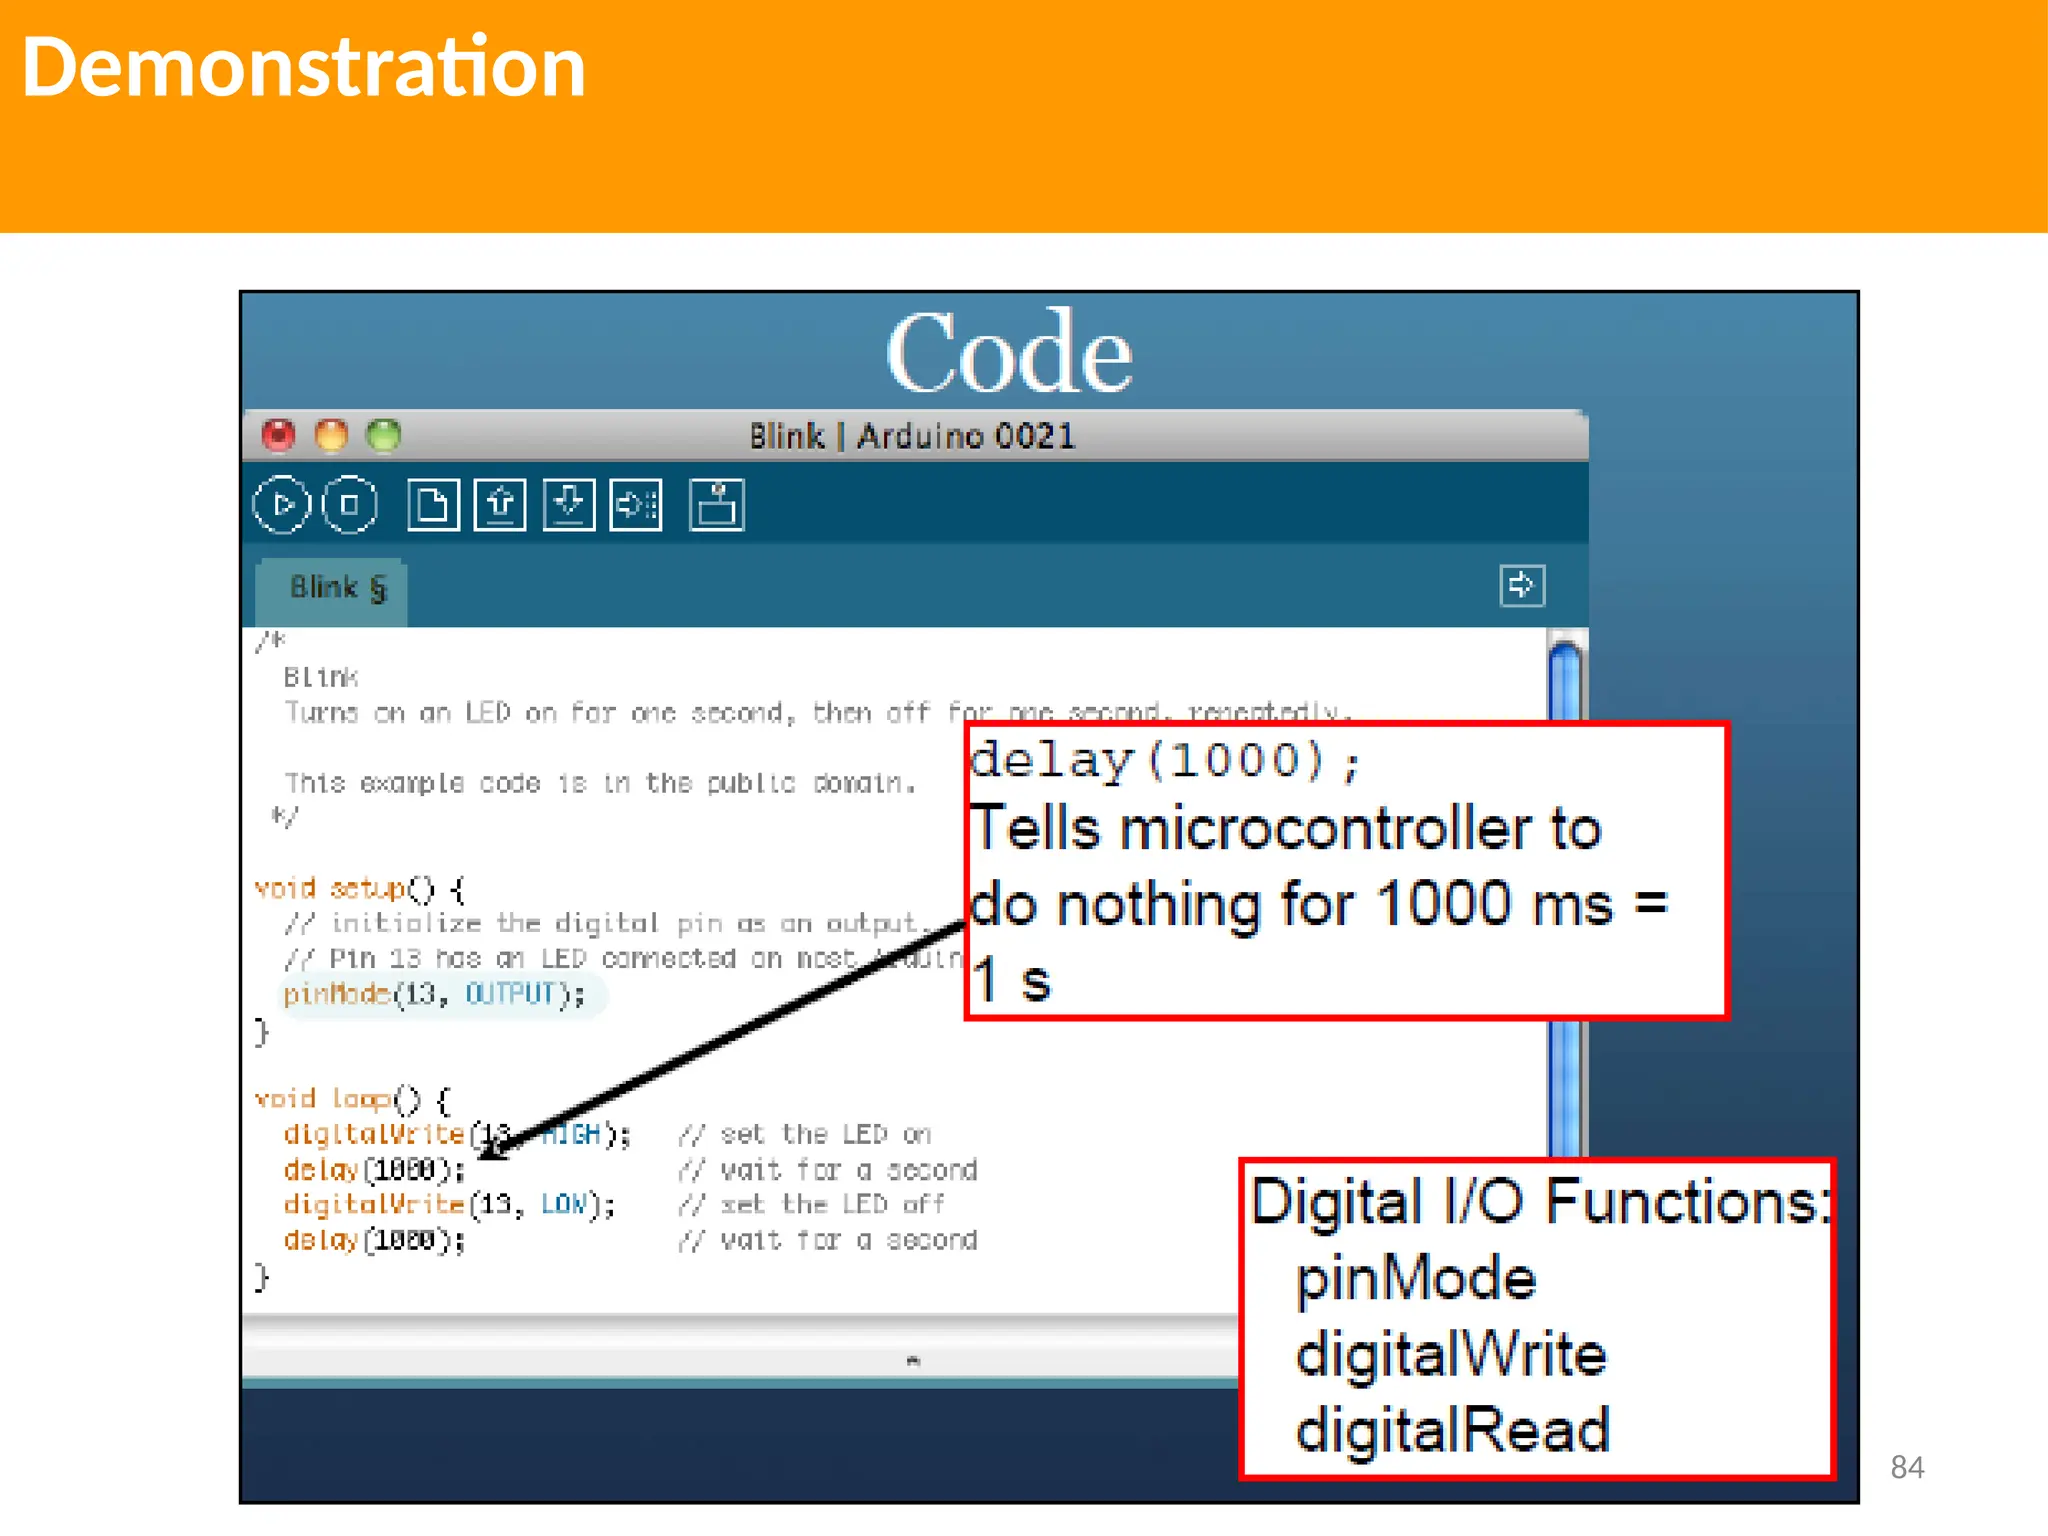Click the red close window button
2048x1536 pixels.
pyautogui.click(x=279, y=435)
